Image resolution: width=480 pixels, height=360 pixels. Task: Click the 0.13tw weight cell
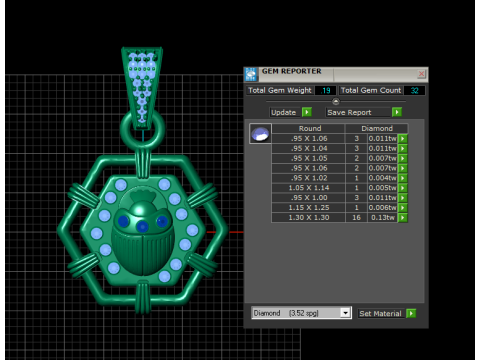(x=382, y=218)
